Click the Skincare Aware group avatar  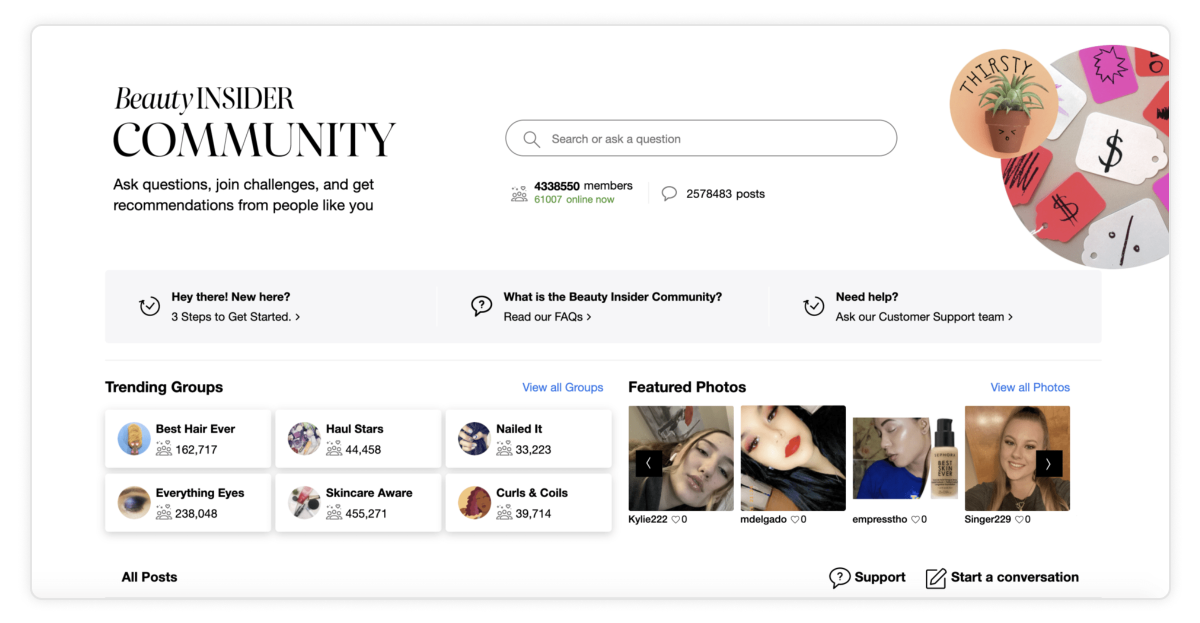pos(304,503)
